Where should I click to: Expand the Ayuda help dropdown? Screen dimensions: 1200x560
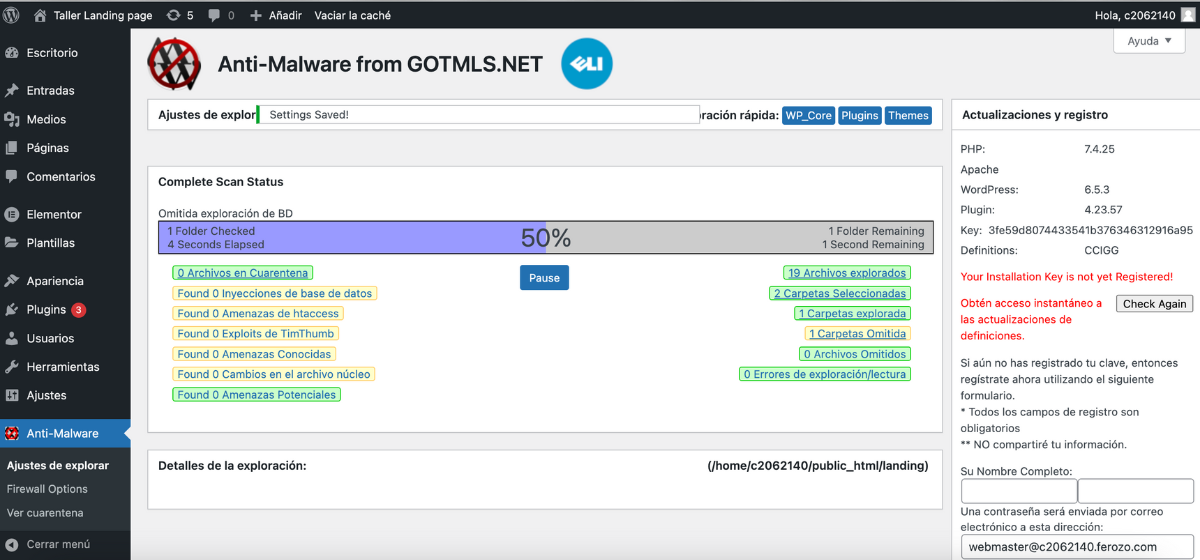[1149, 41]
